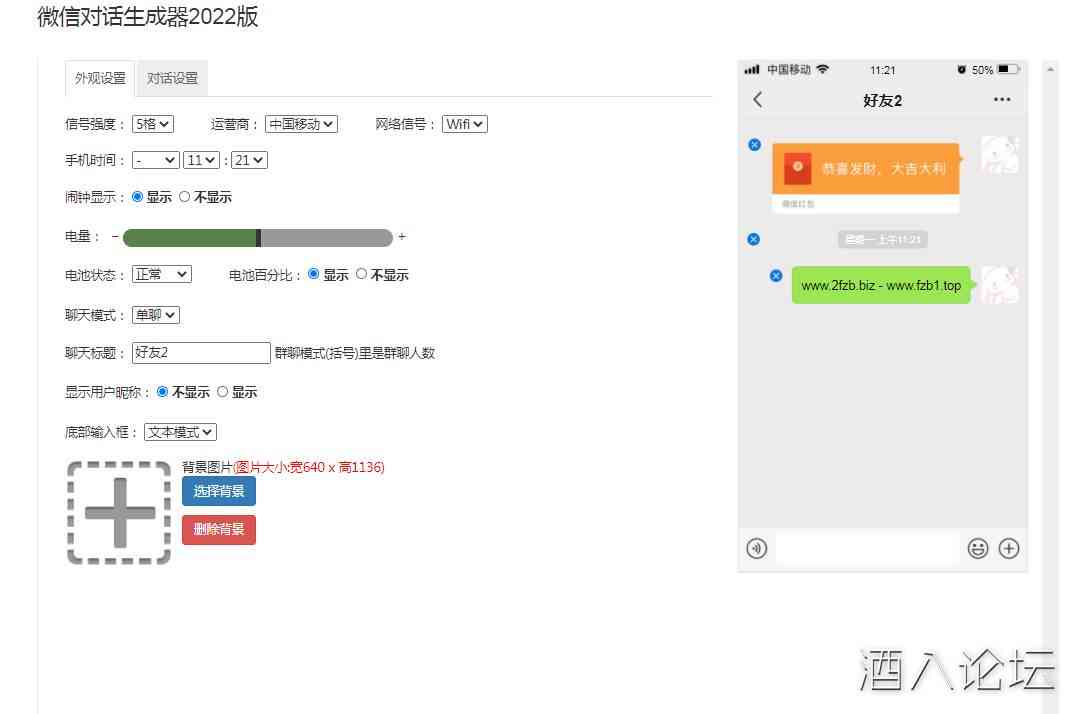The image size is (1087, 714).
Task: Open the 信号强度 dropdown showing 5格
Action: [x=153, y=124]
